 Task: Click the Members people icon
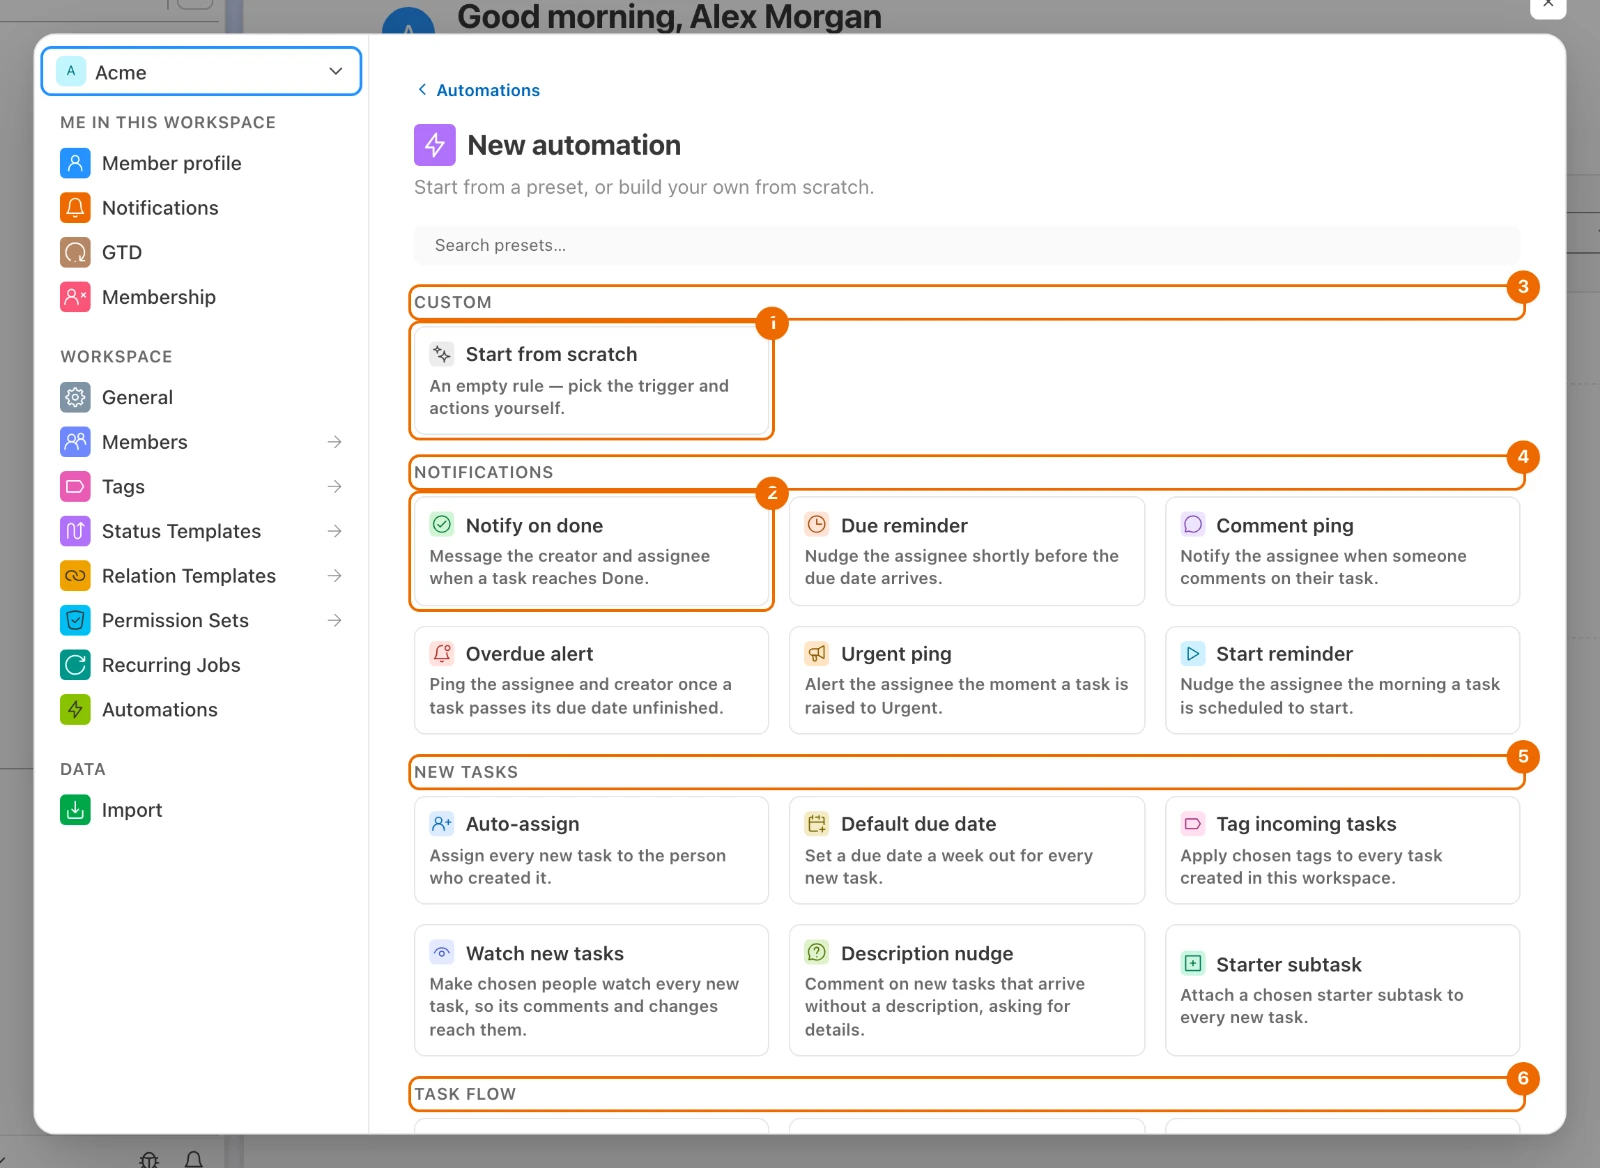click(75, 442)
